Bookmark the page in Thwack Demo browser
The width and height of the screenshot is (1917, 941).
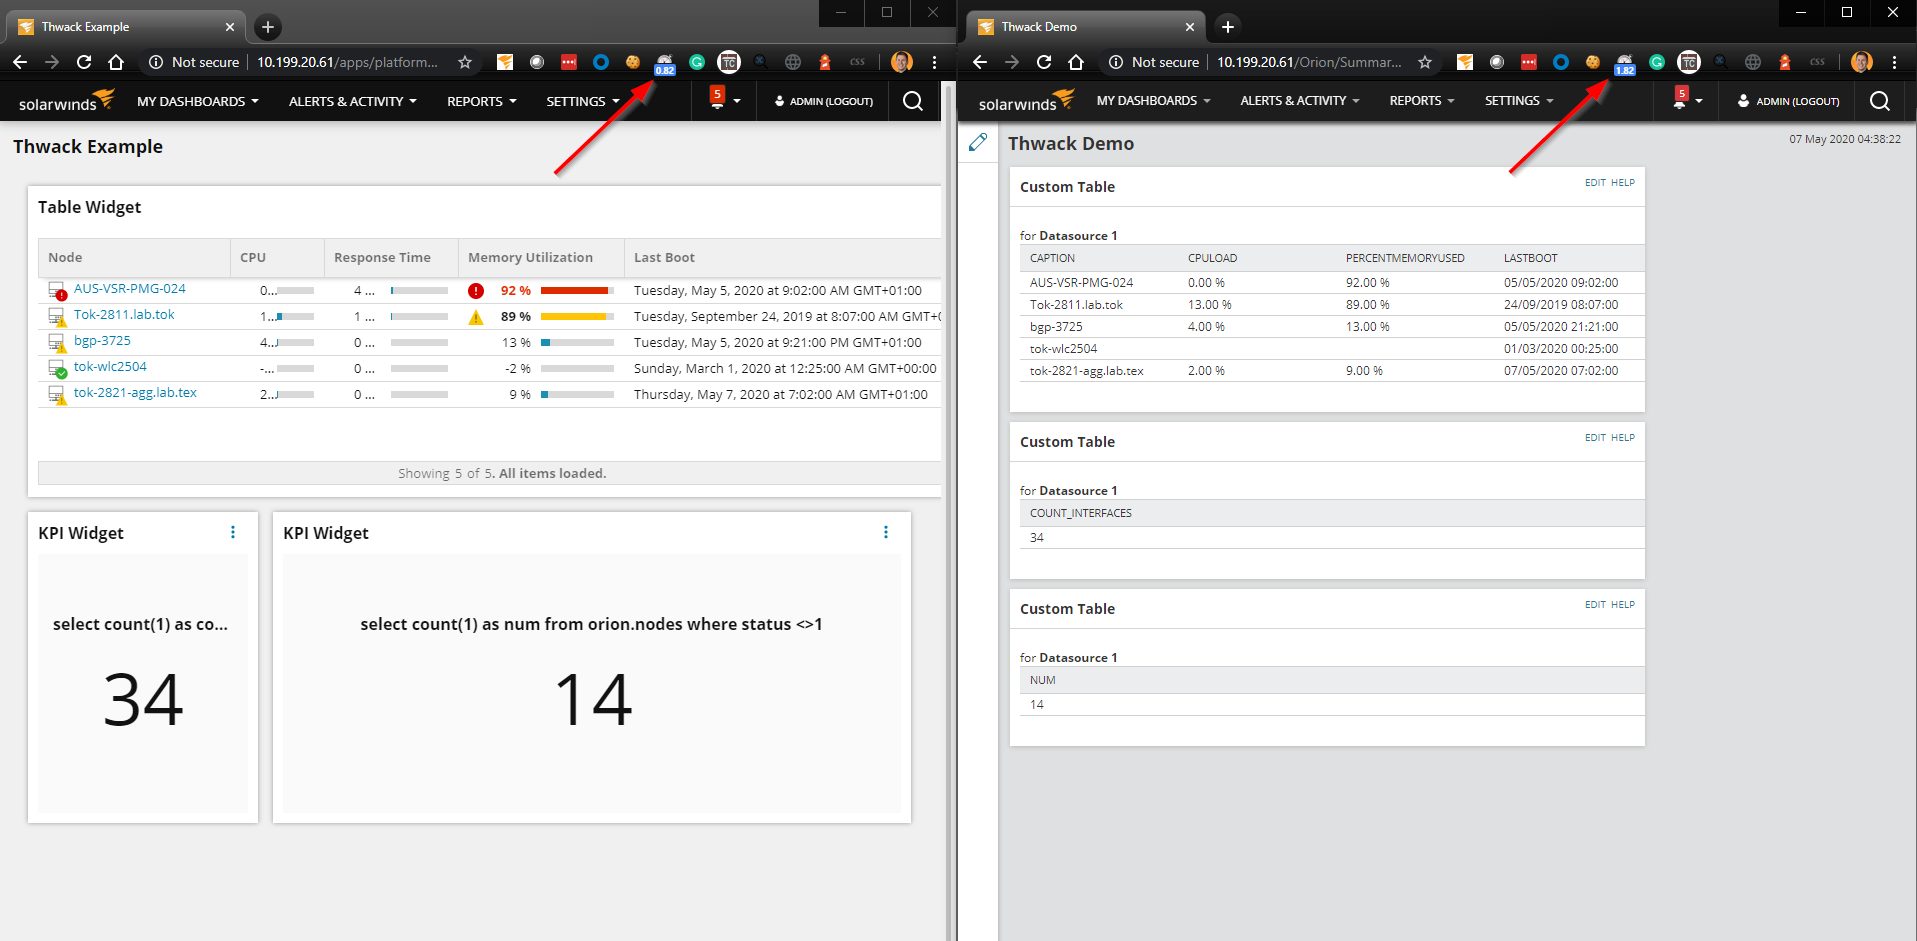coord(1425,62)
